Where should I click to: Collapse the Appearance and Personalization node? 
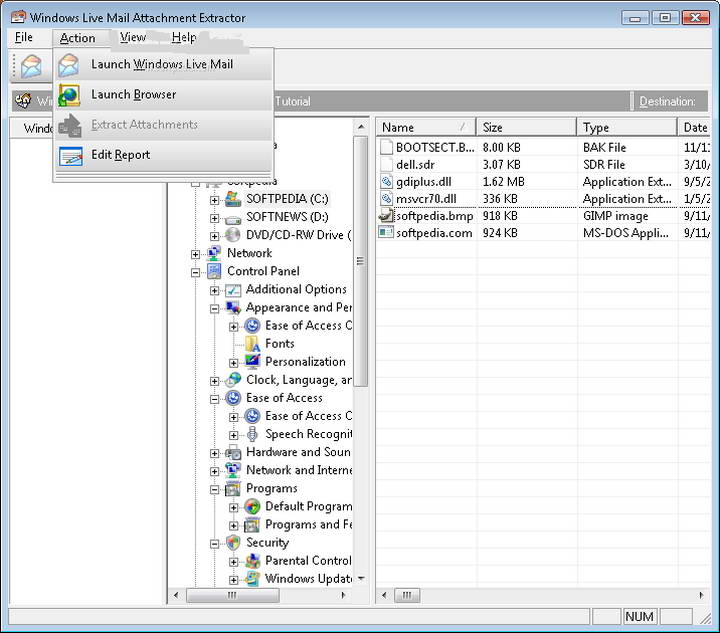click(214, 309)
